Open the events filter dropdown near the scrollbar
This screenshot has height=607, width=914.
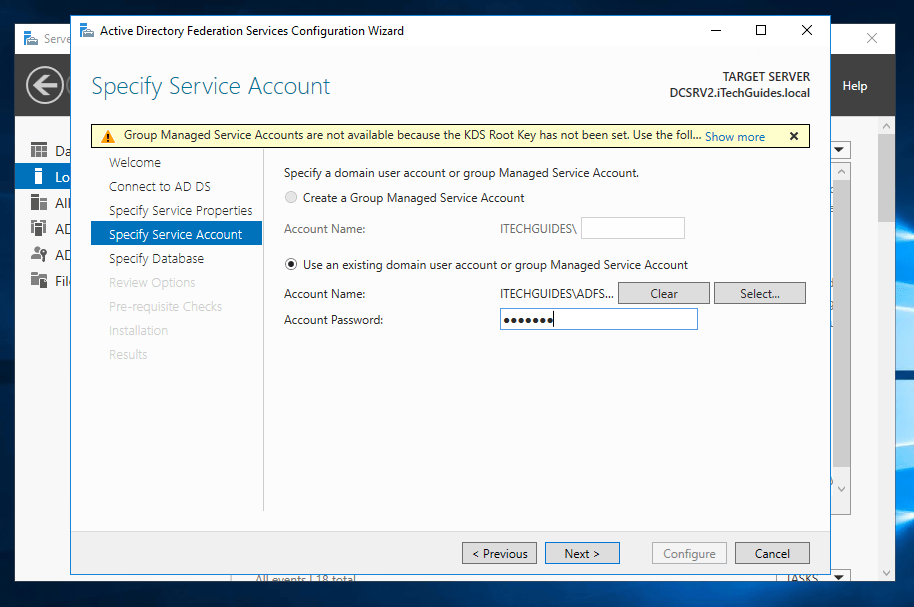pos(838,149)
